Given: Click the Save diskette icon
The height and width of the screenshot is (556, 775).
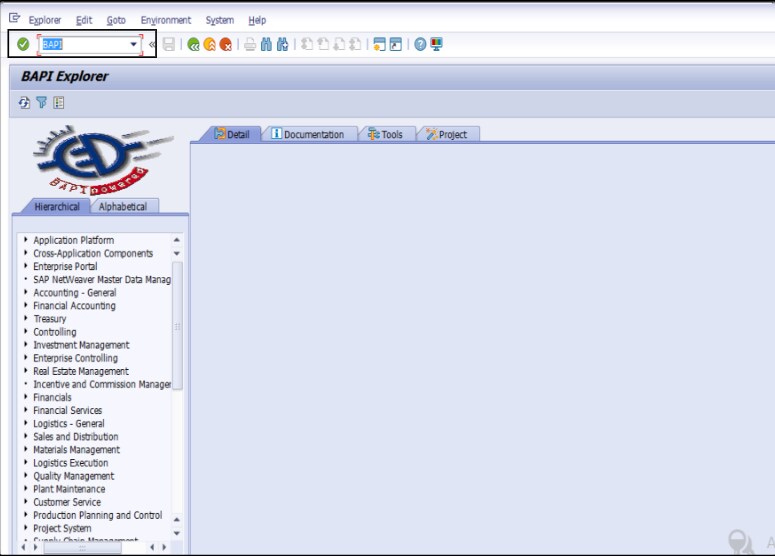Looking at the screenshot, I should point(169,44).
